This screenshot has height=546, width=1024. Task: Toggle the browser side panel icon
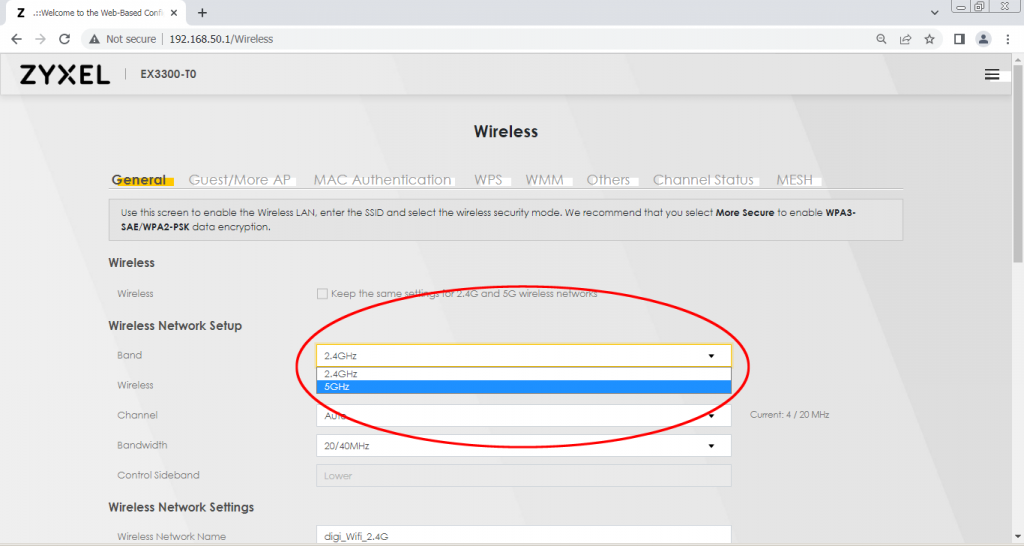click(x=958, y=39)
